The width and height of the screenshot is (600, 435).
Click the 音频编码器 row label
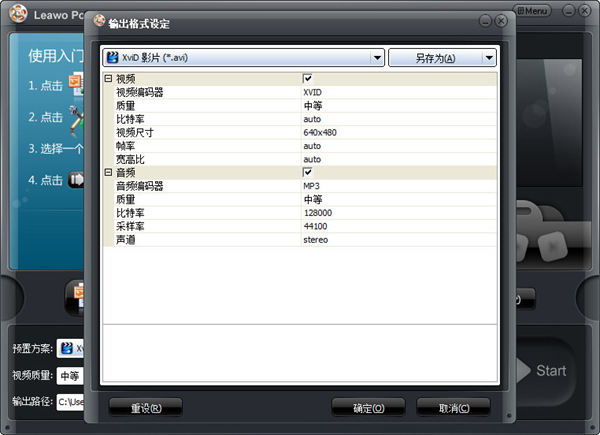point(140,186)
